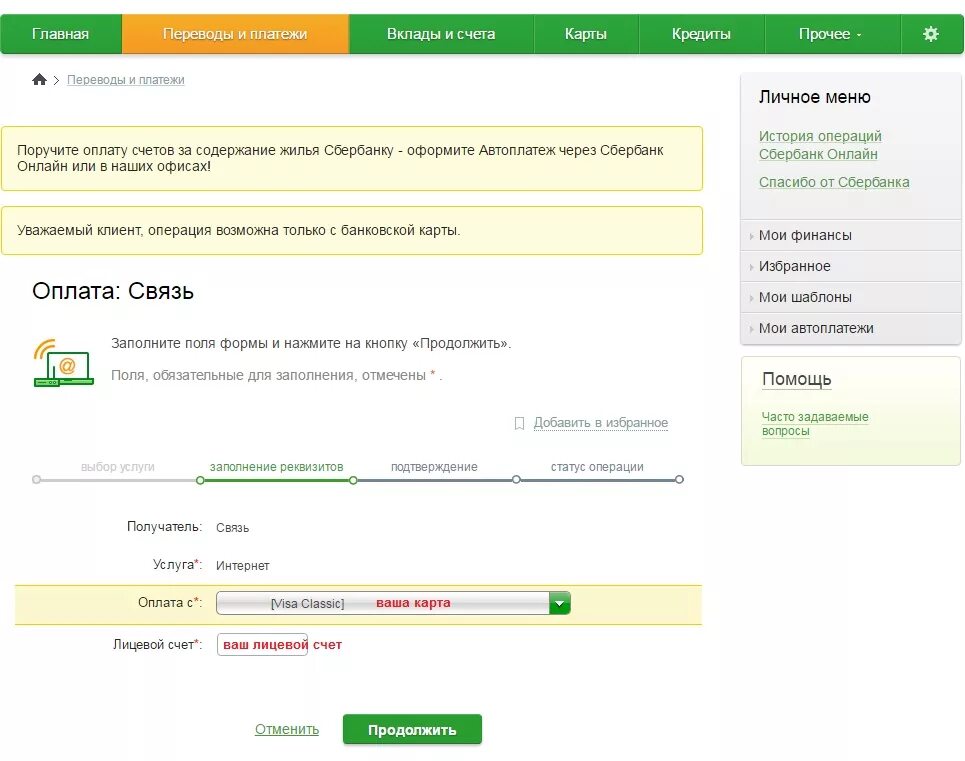Click the выбор услуги progress step

(x=118, y=467)
